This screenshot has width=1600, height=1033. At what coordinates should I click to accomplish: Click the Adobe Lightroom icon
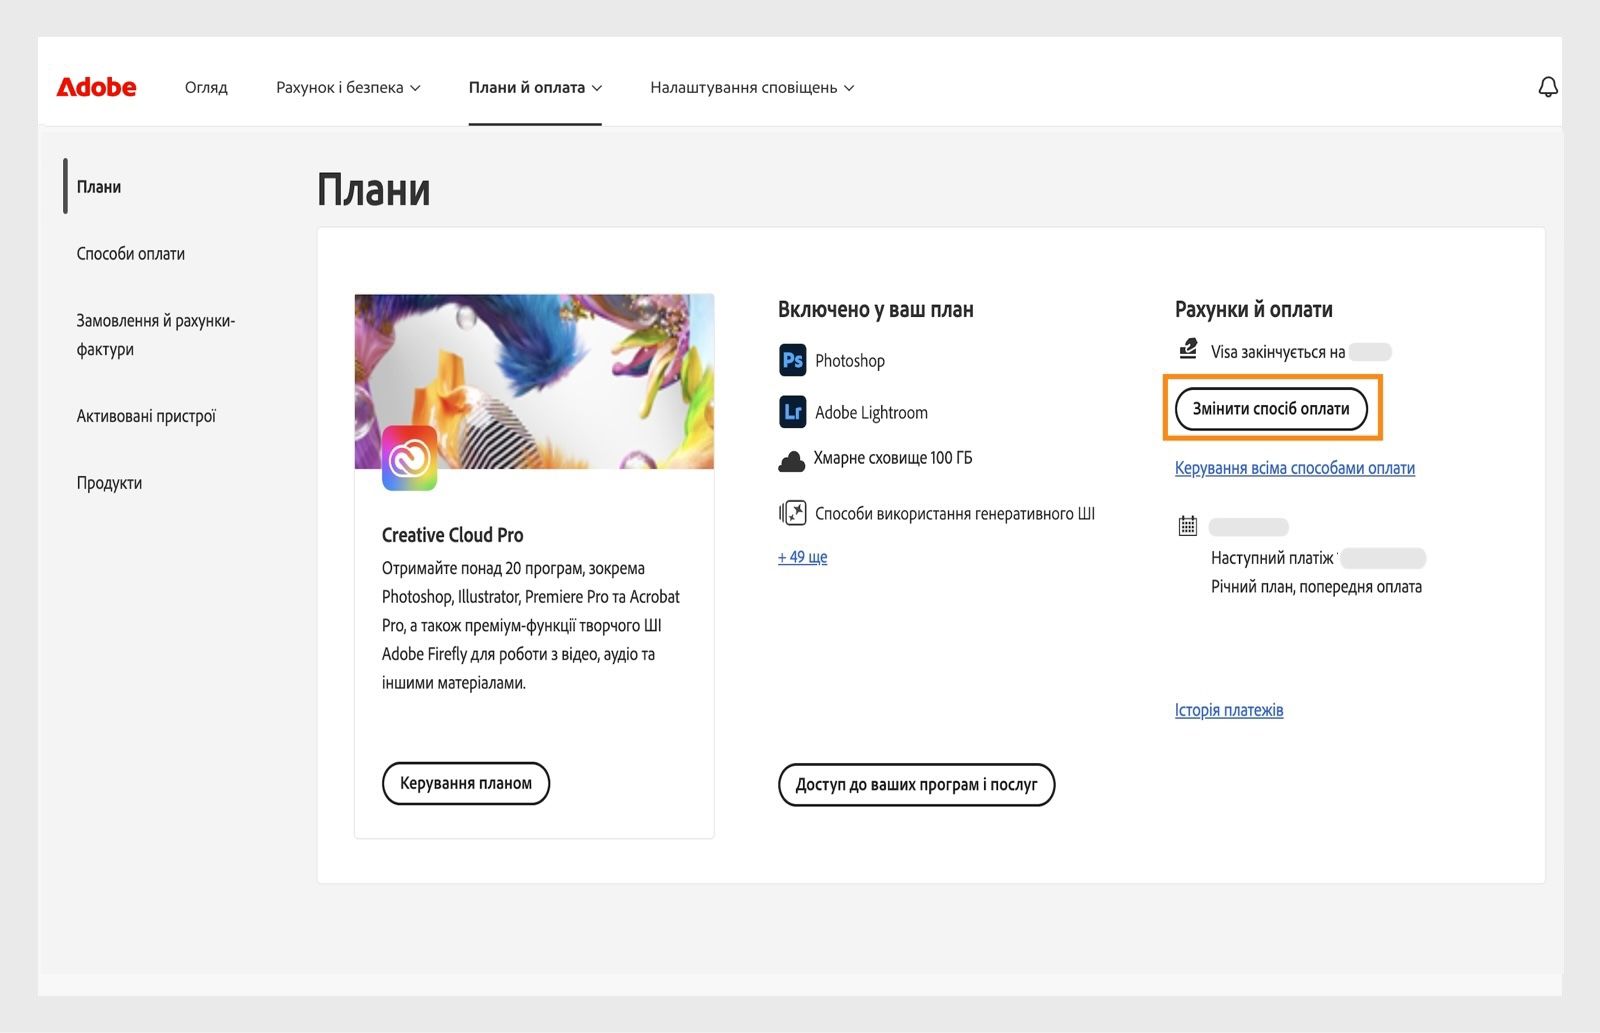point(792,412)
